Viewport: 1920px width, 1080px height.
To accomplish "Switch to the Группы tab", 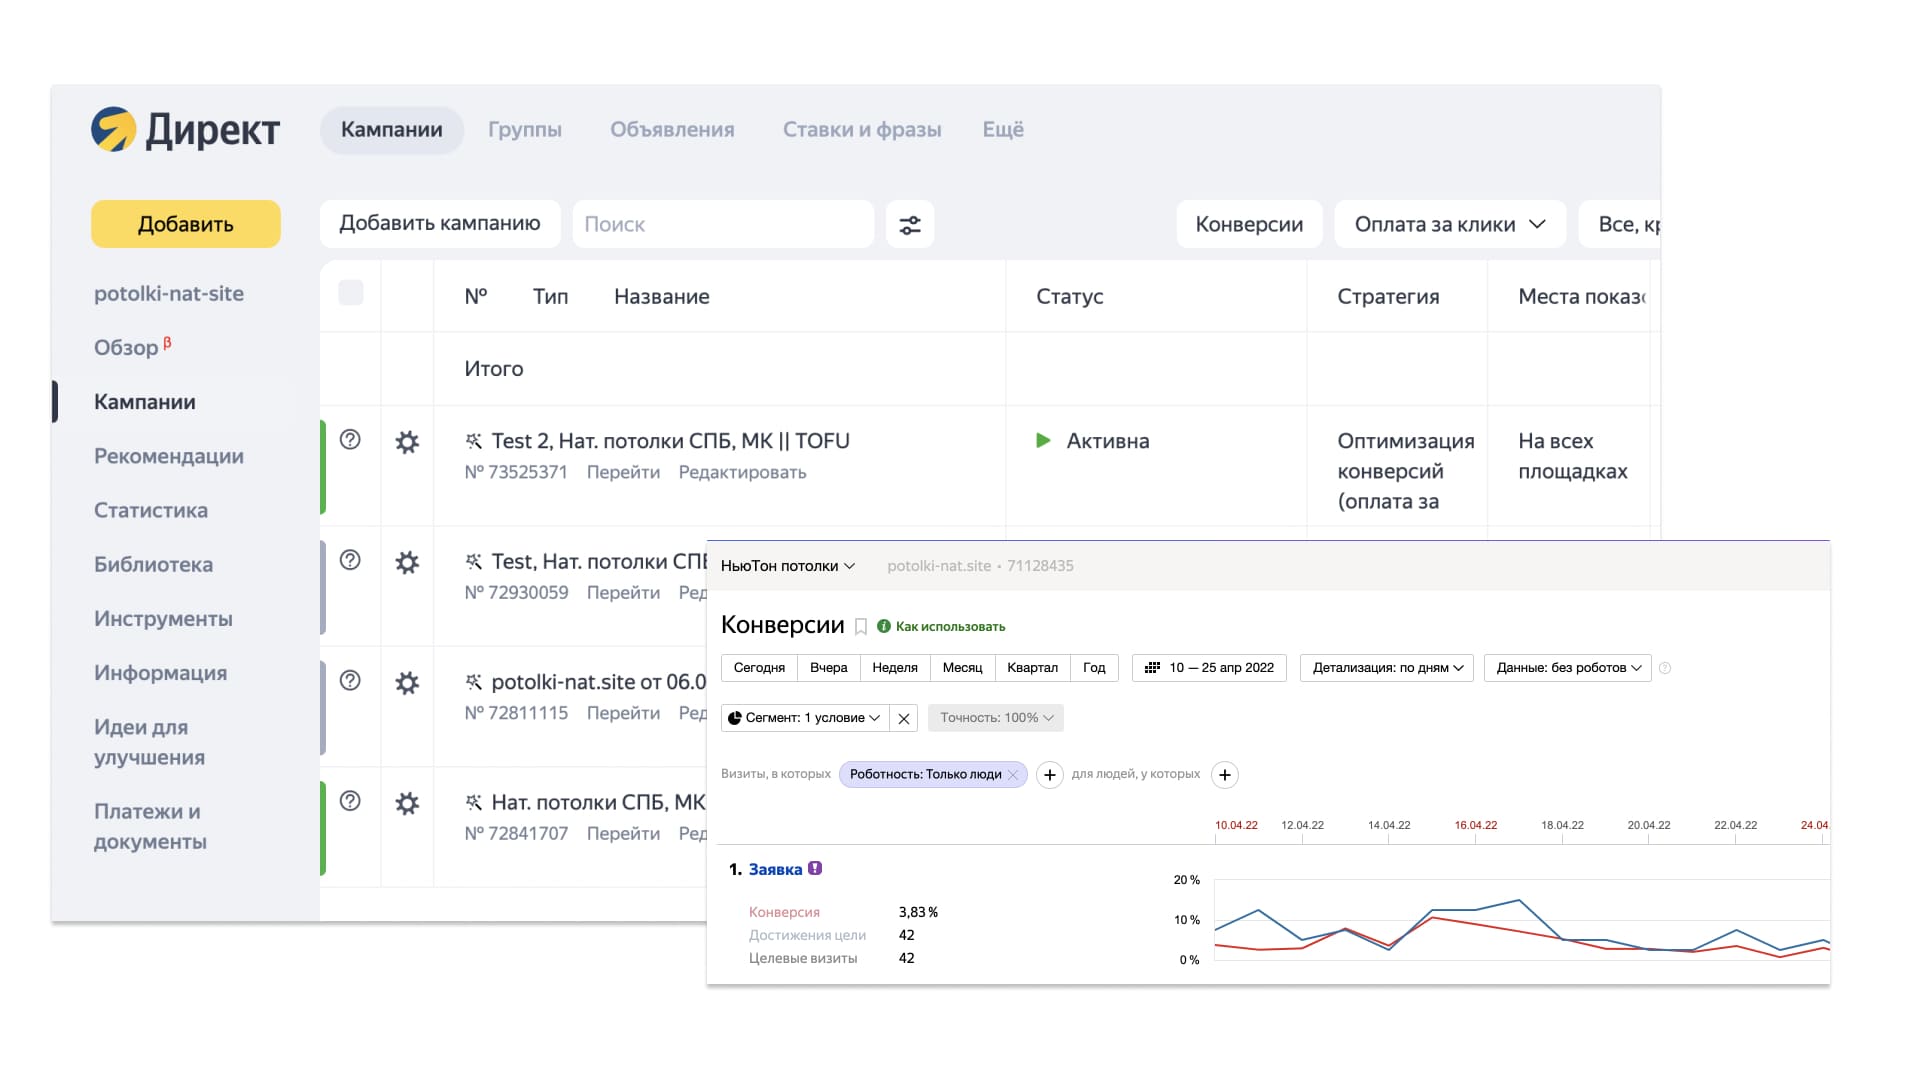I will 525,130.
